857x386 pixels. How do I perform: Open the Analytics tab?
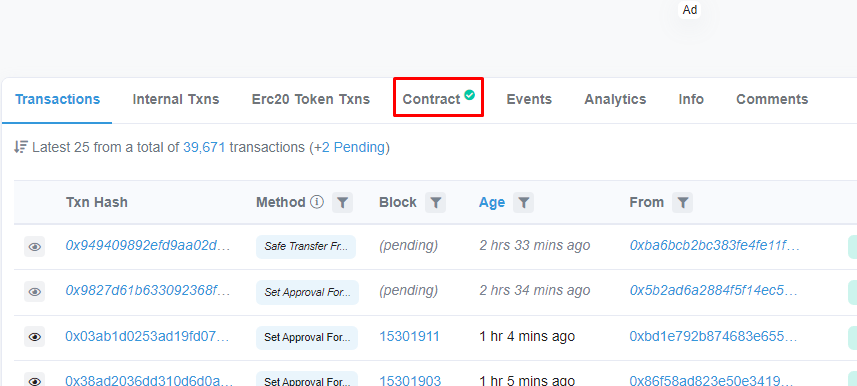[x=615, y=100]
